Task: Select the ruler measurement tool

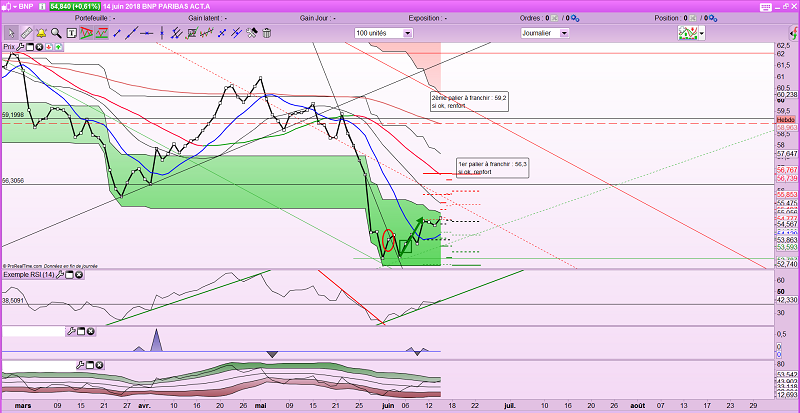Action: [x=26, y=34]
